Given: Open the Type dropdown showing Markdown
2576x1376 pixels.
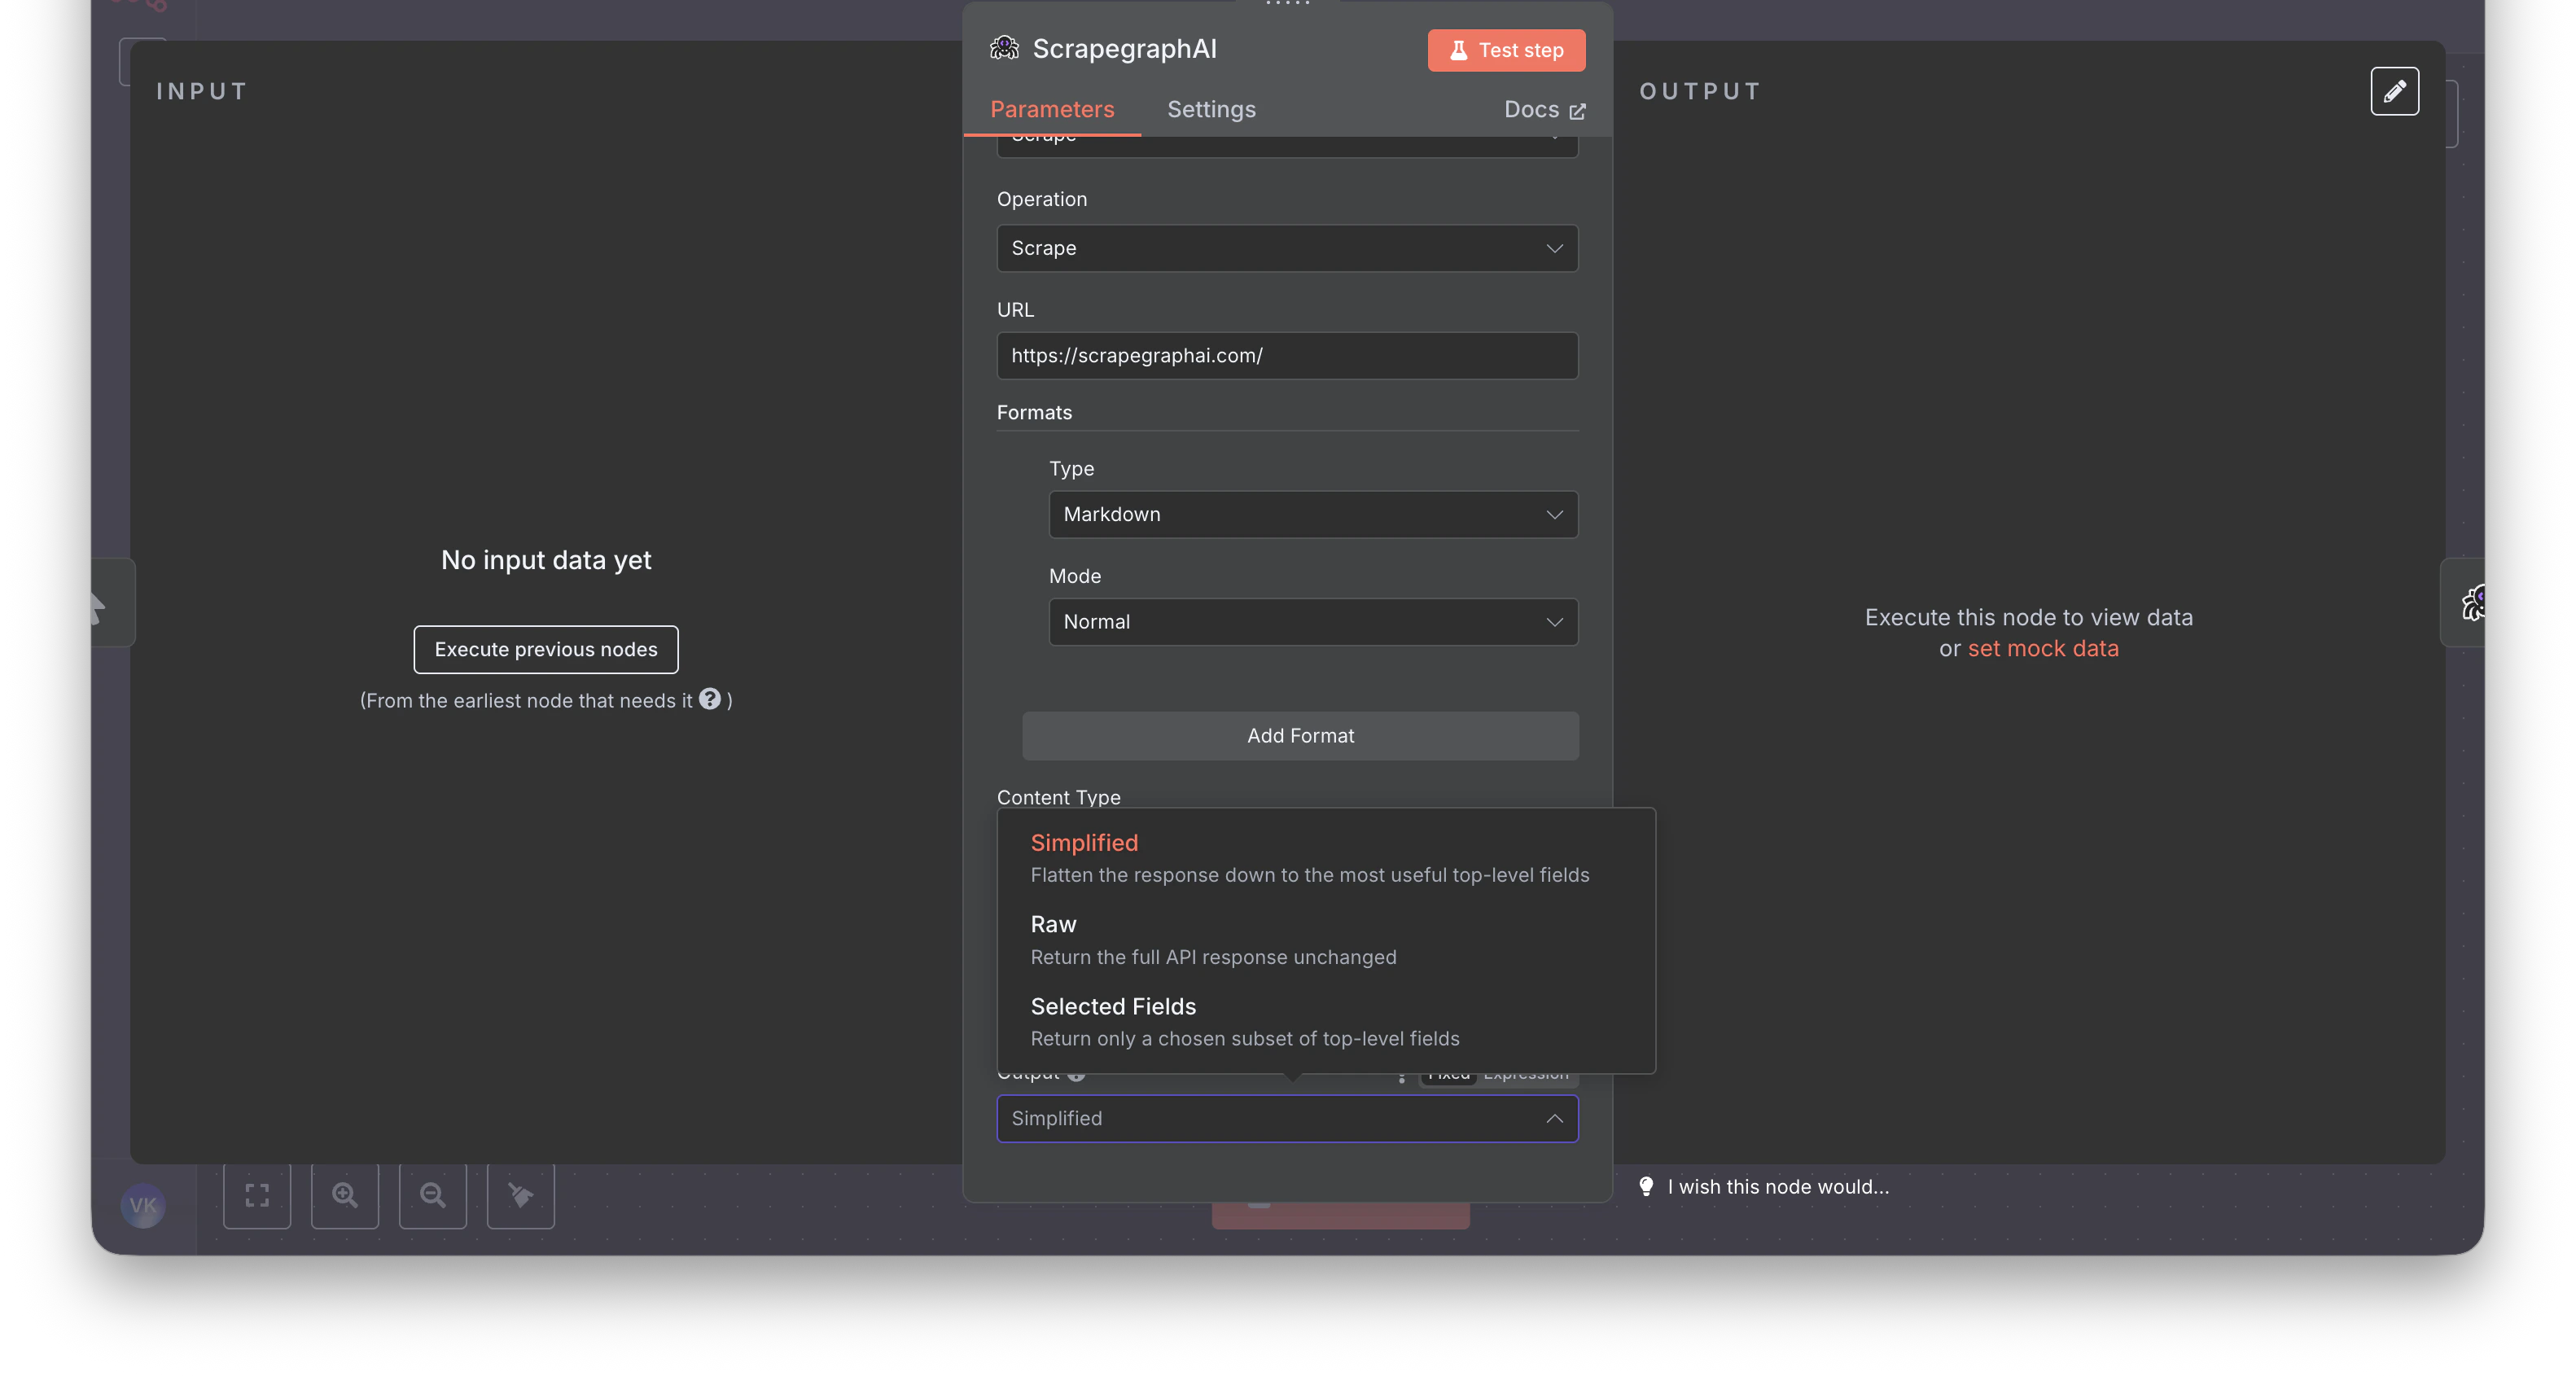Looking at the screenshot, I should coord(1313,514).
